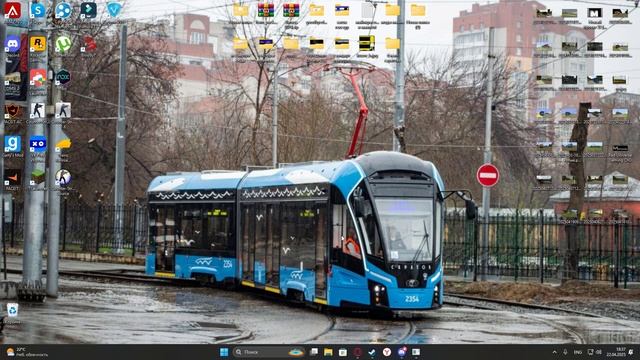Open the purple round app with badge on taskbar

point(402,352)
